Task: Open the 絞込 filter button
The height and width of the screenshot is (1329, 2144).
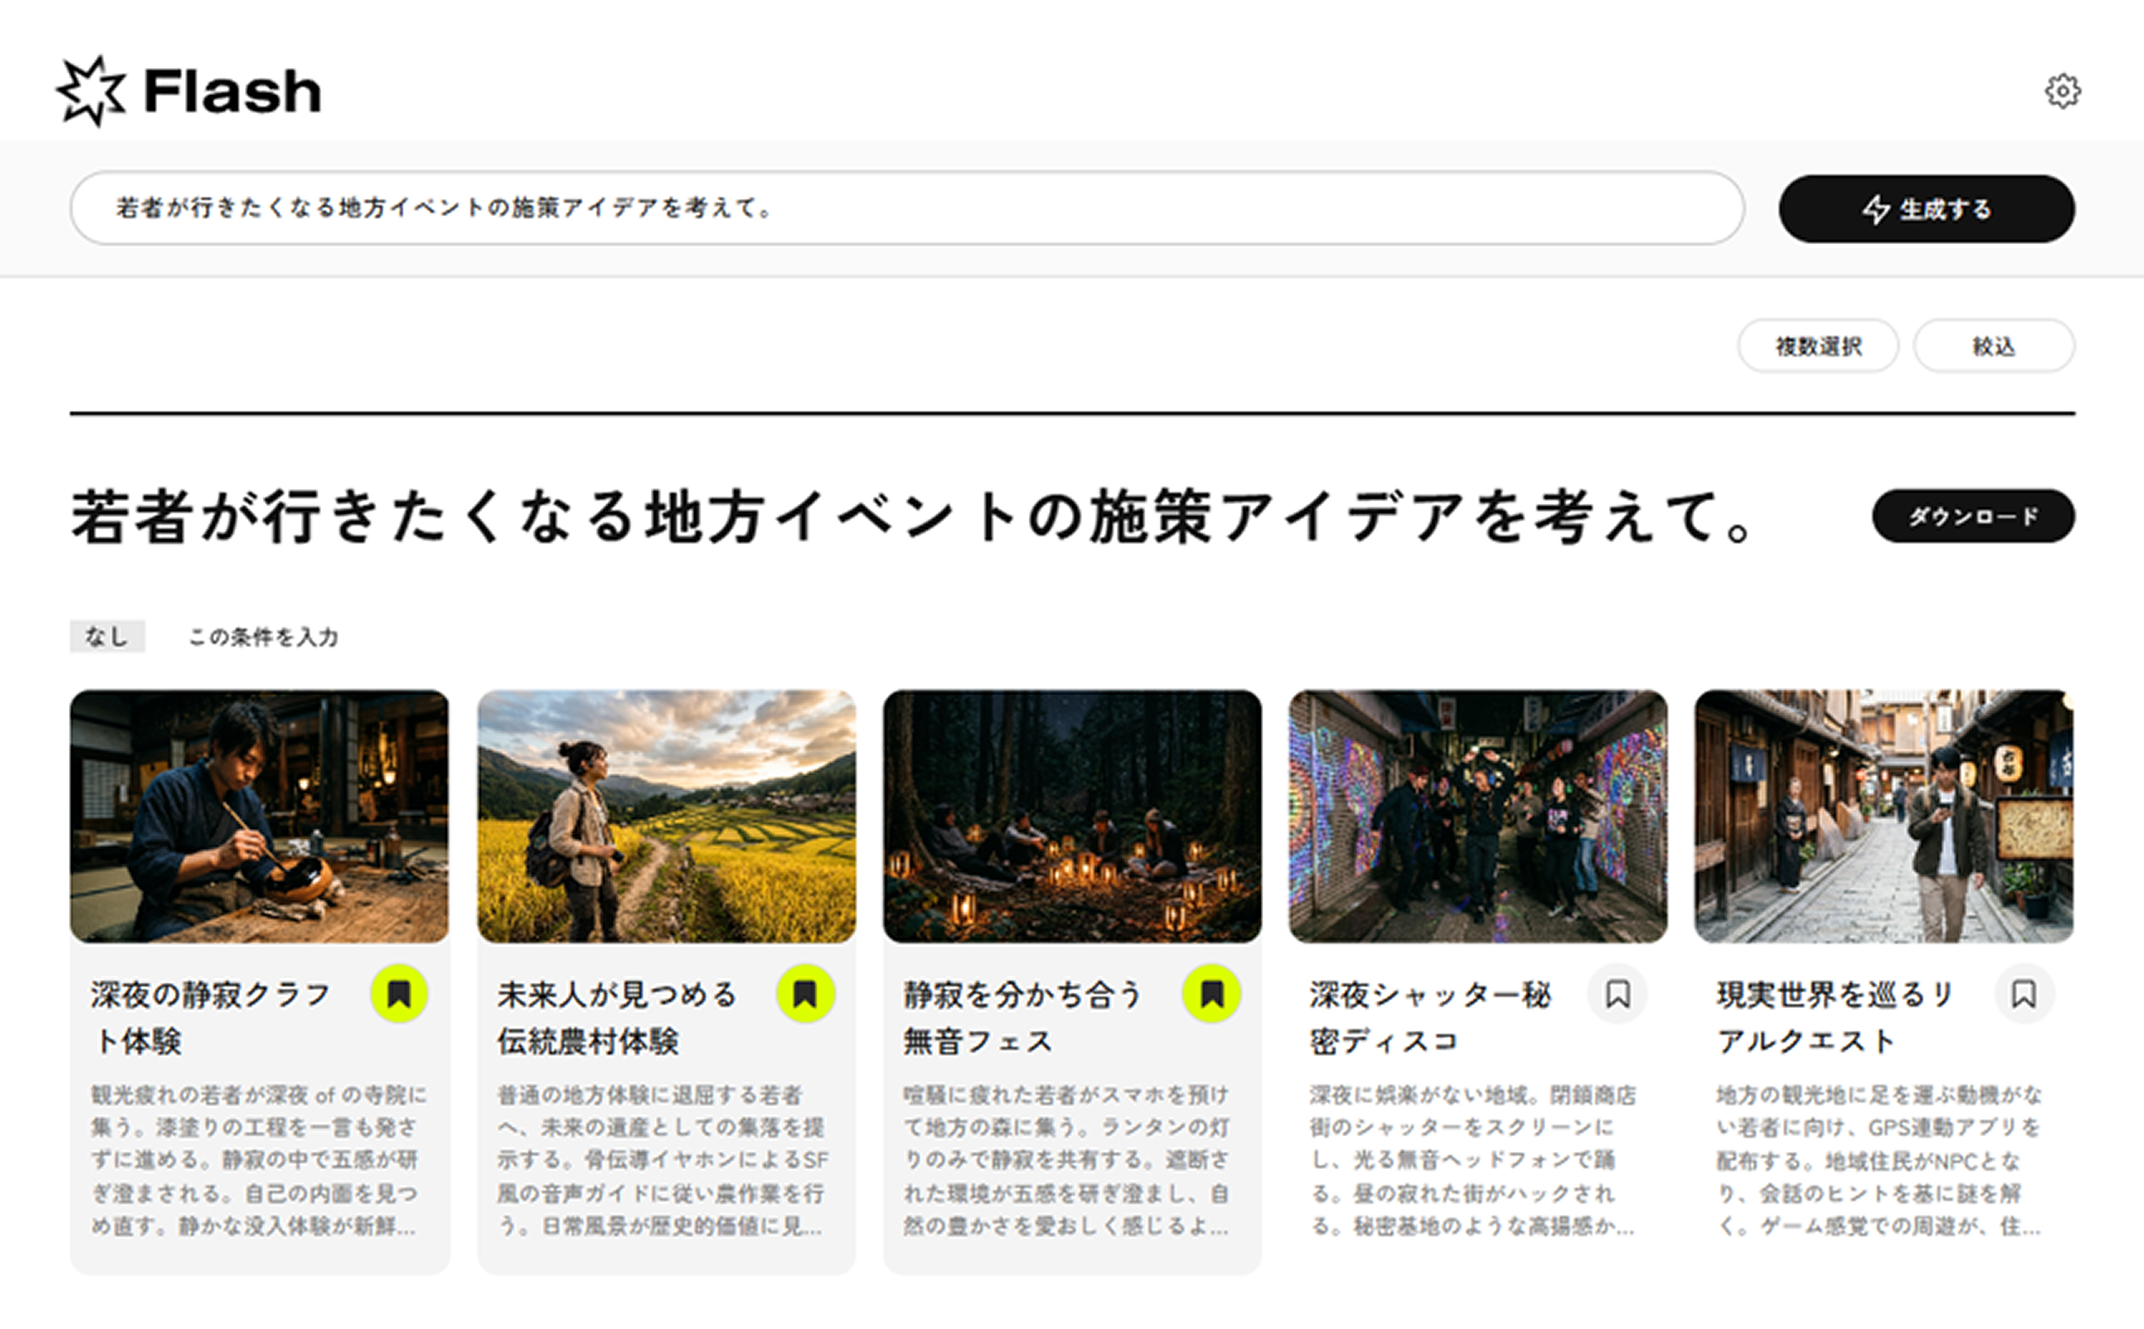Action: [x=1994, y=346]
